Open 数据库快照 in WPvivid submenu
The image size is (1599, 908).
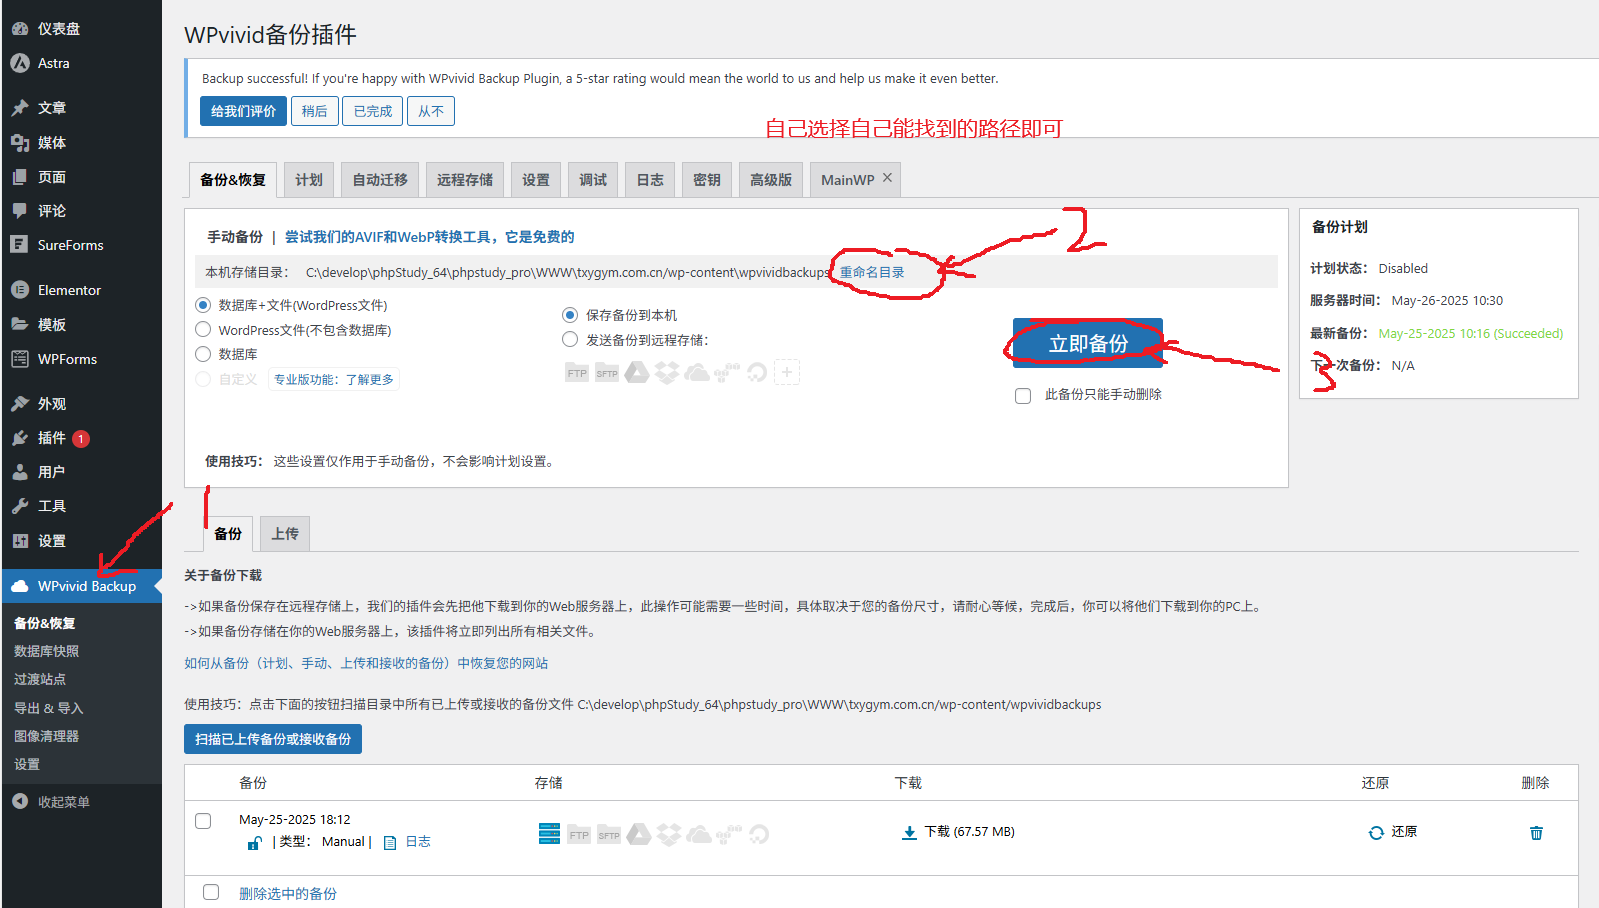(x=46, y=651)
